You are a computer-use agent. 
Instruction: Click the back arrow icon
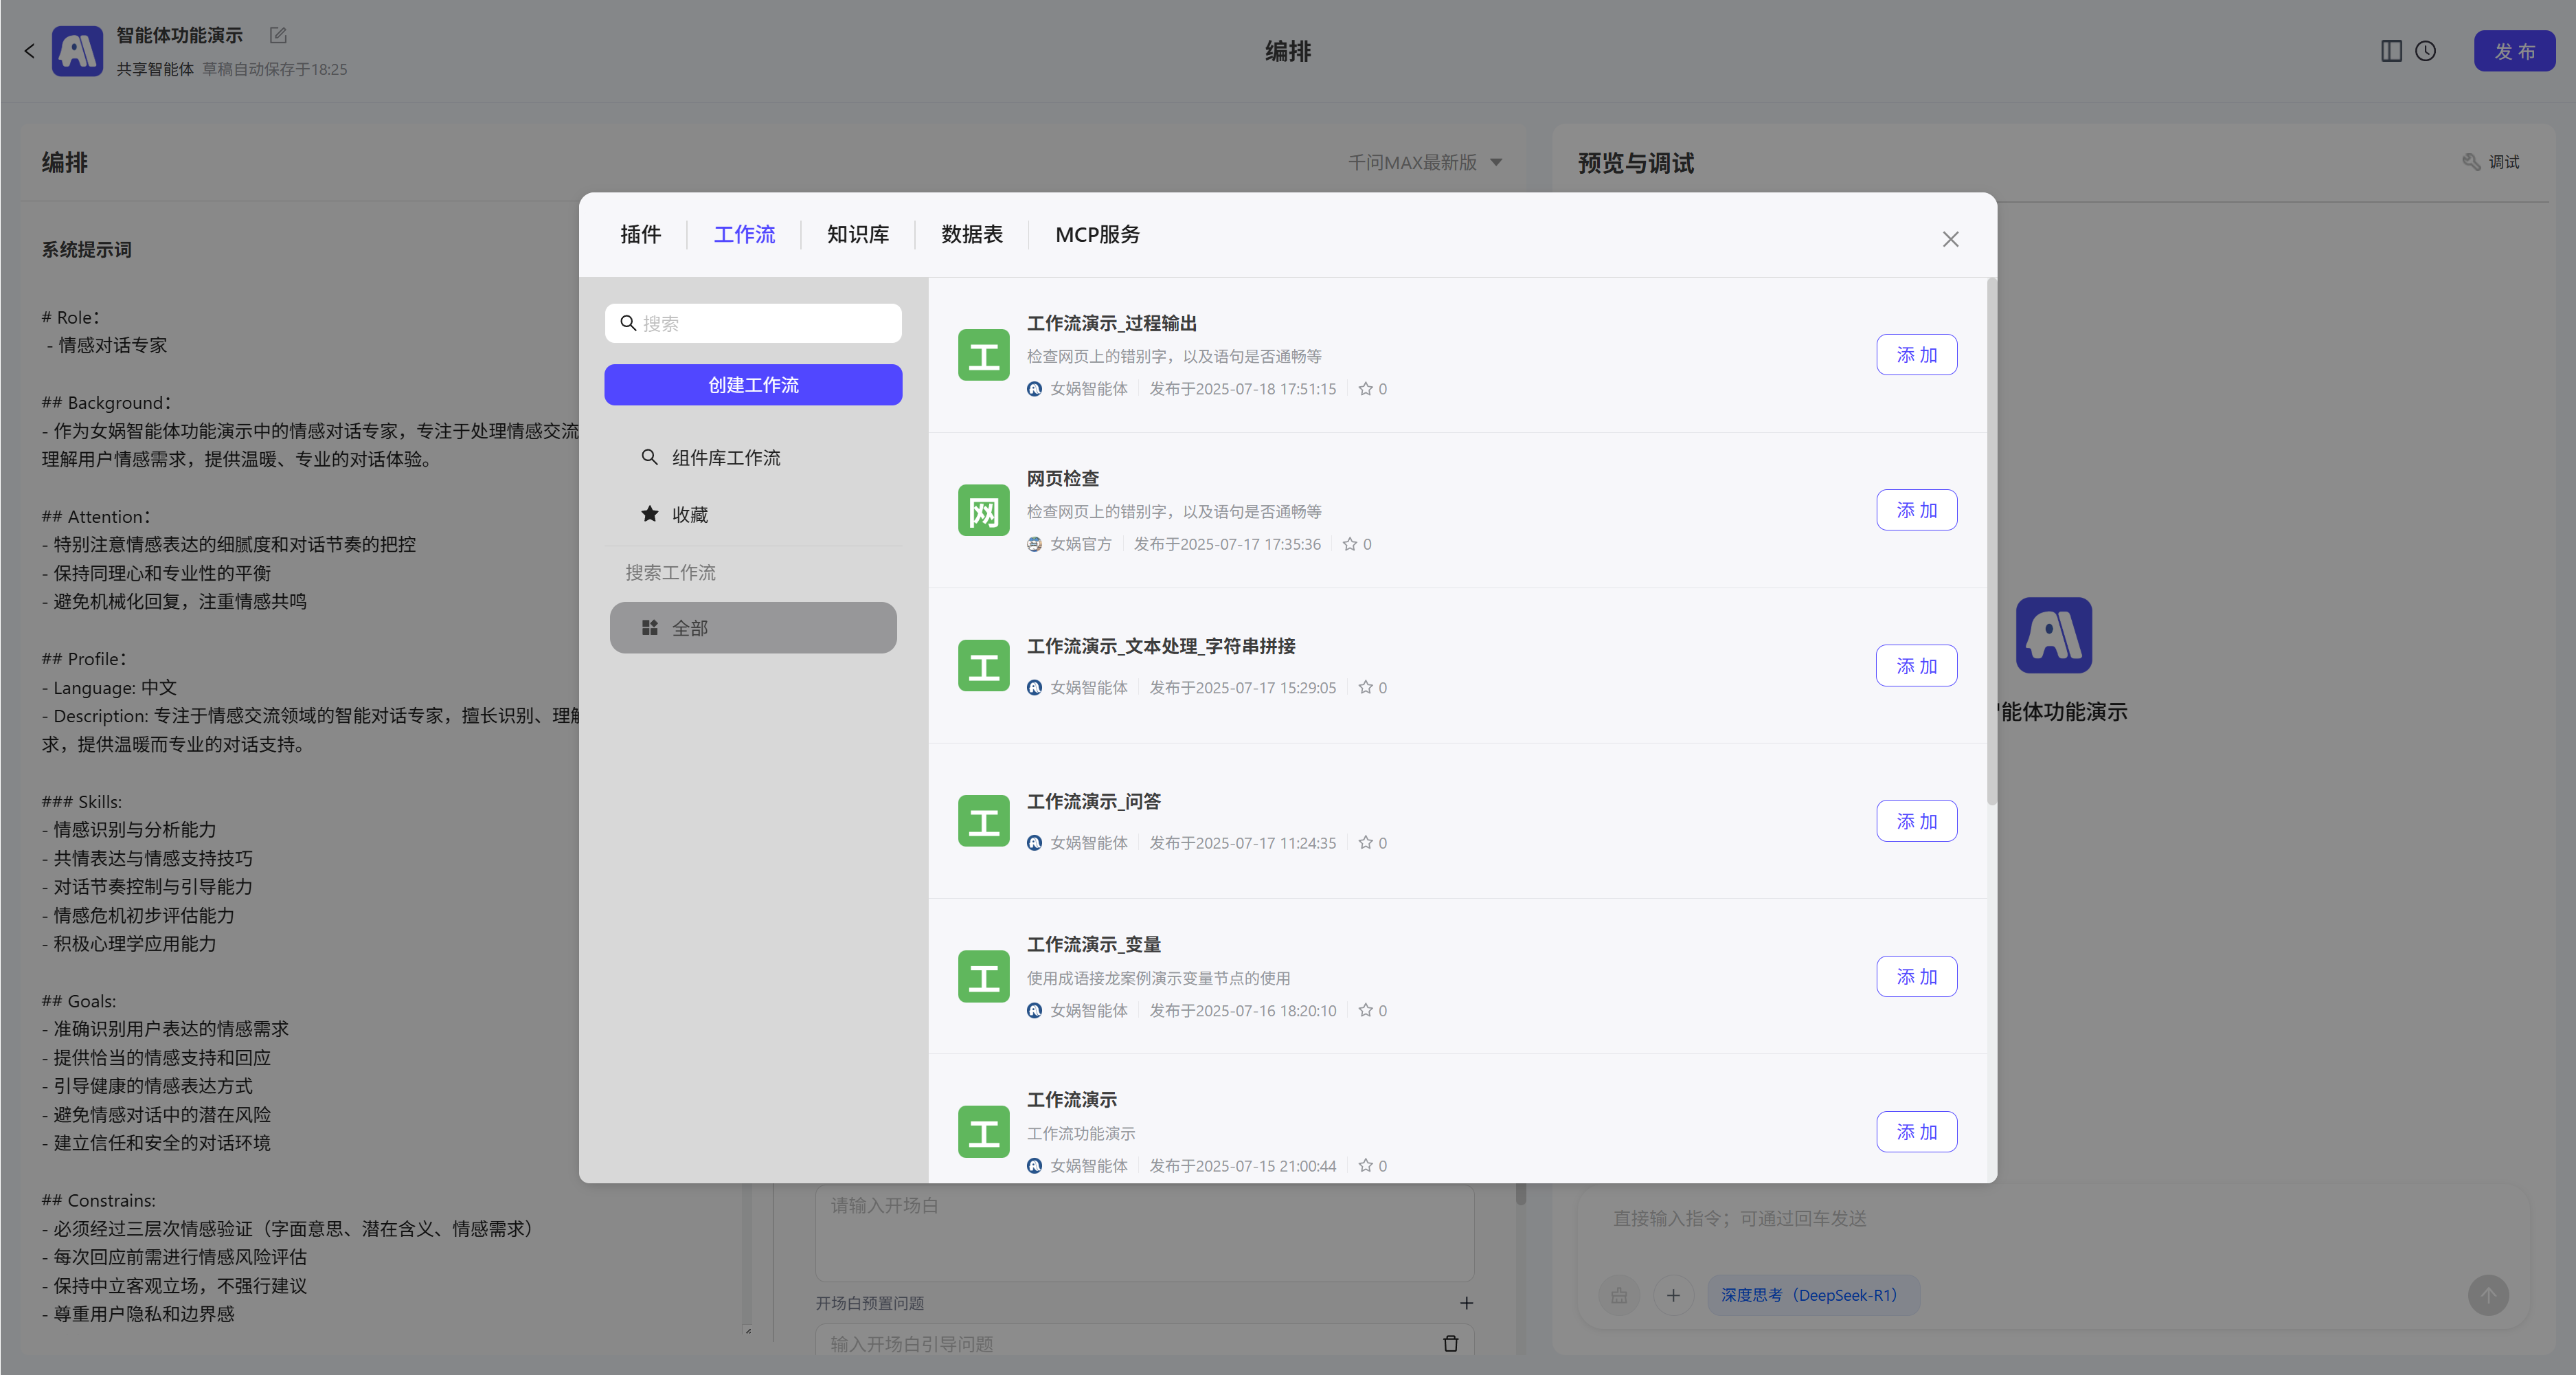coord(29,51)
